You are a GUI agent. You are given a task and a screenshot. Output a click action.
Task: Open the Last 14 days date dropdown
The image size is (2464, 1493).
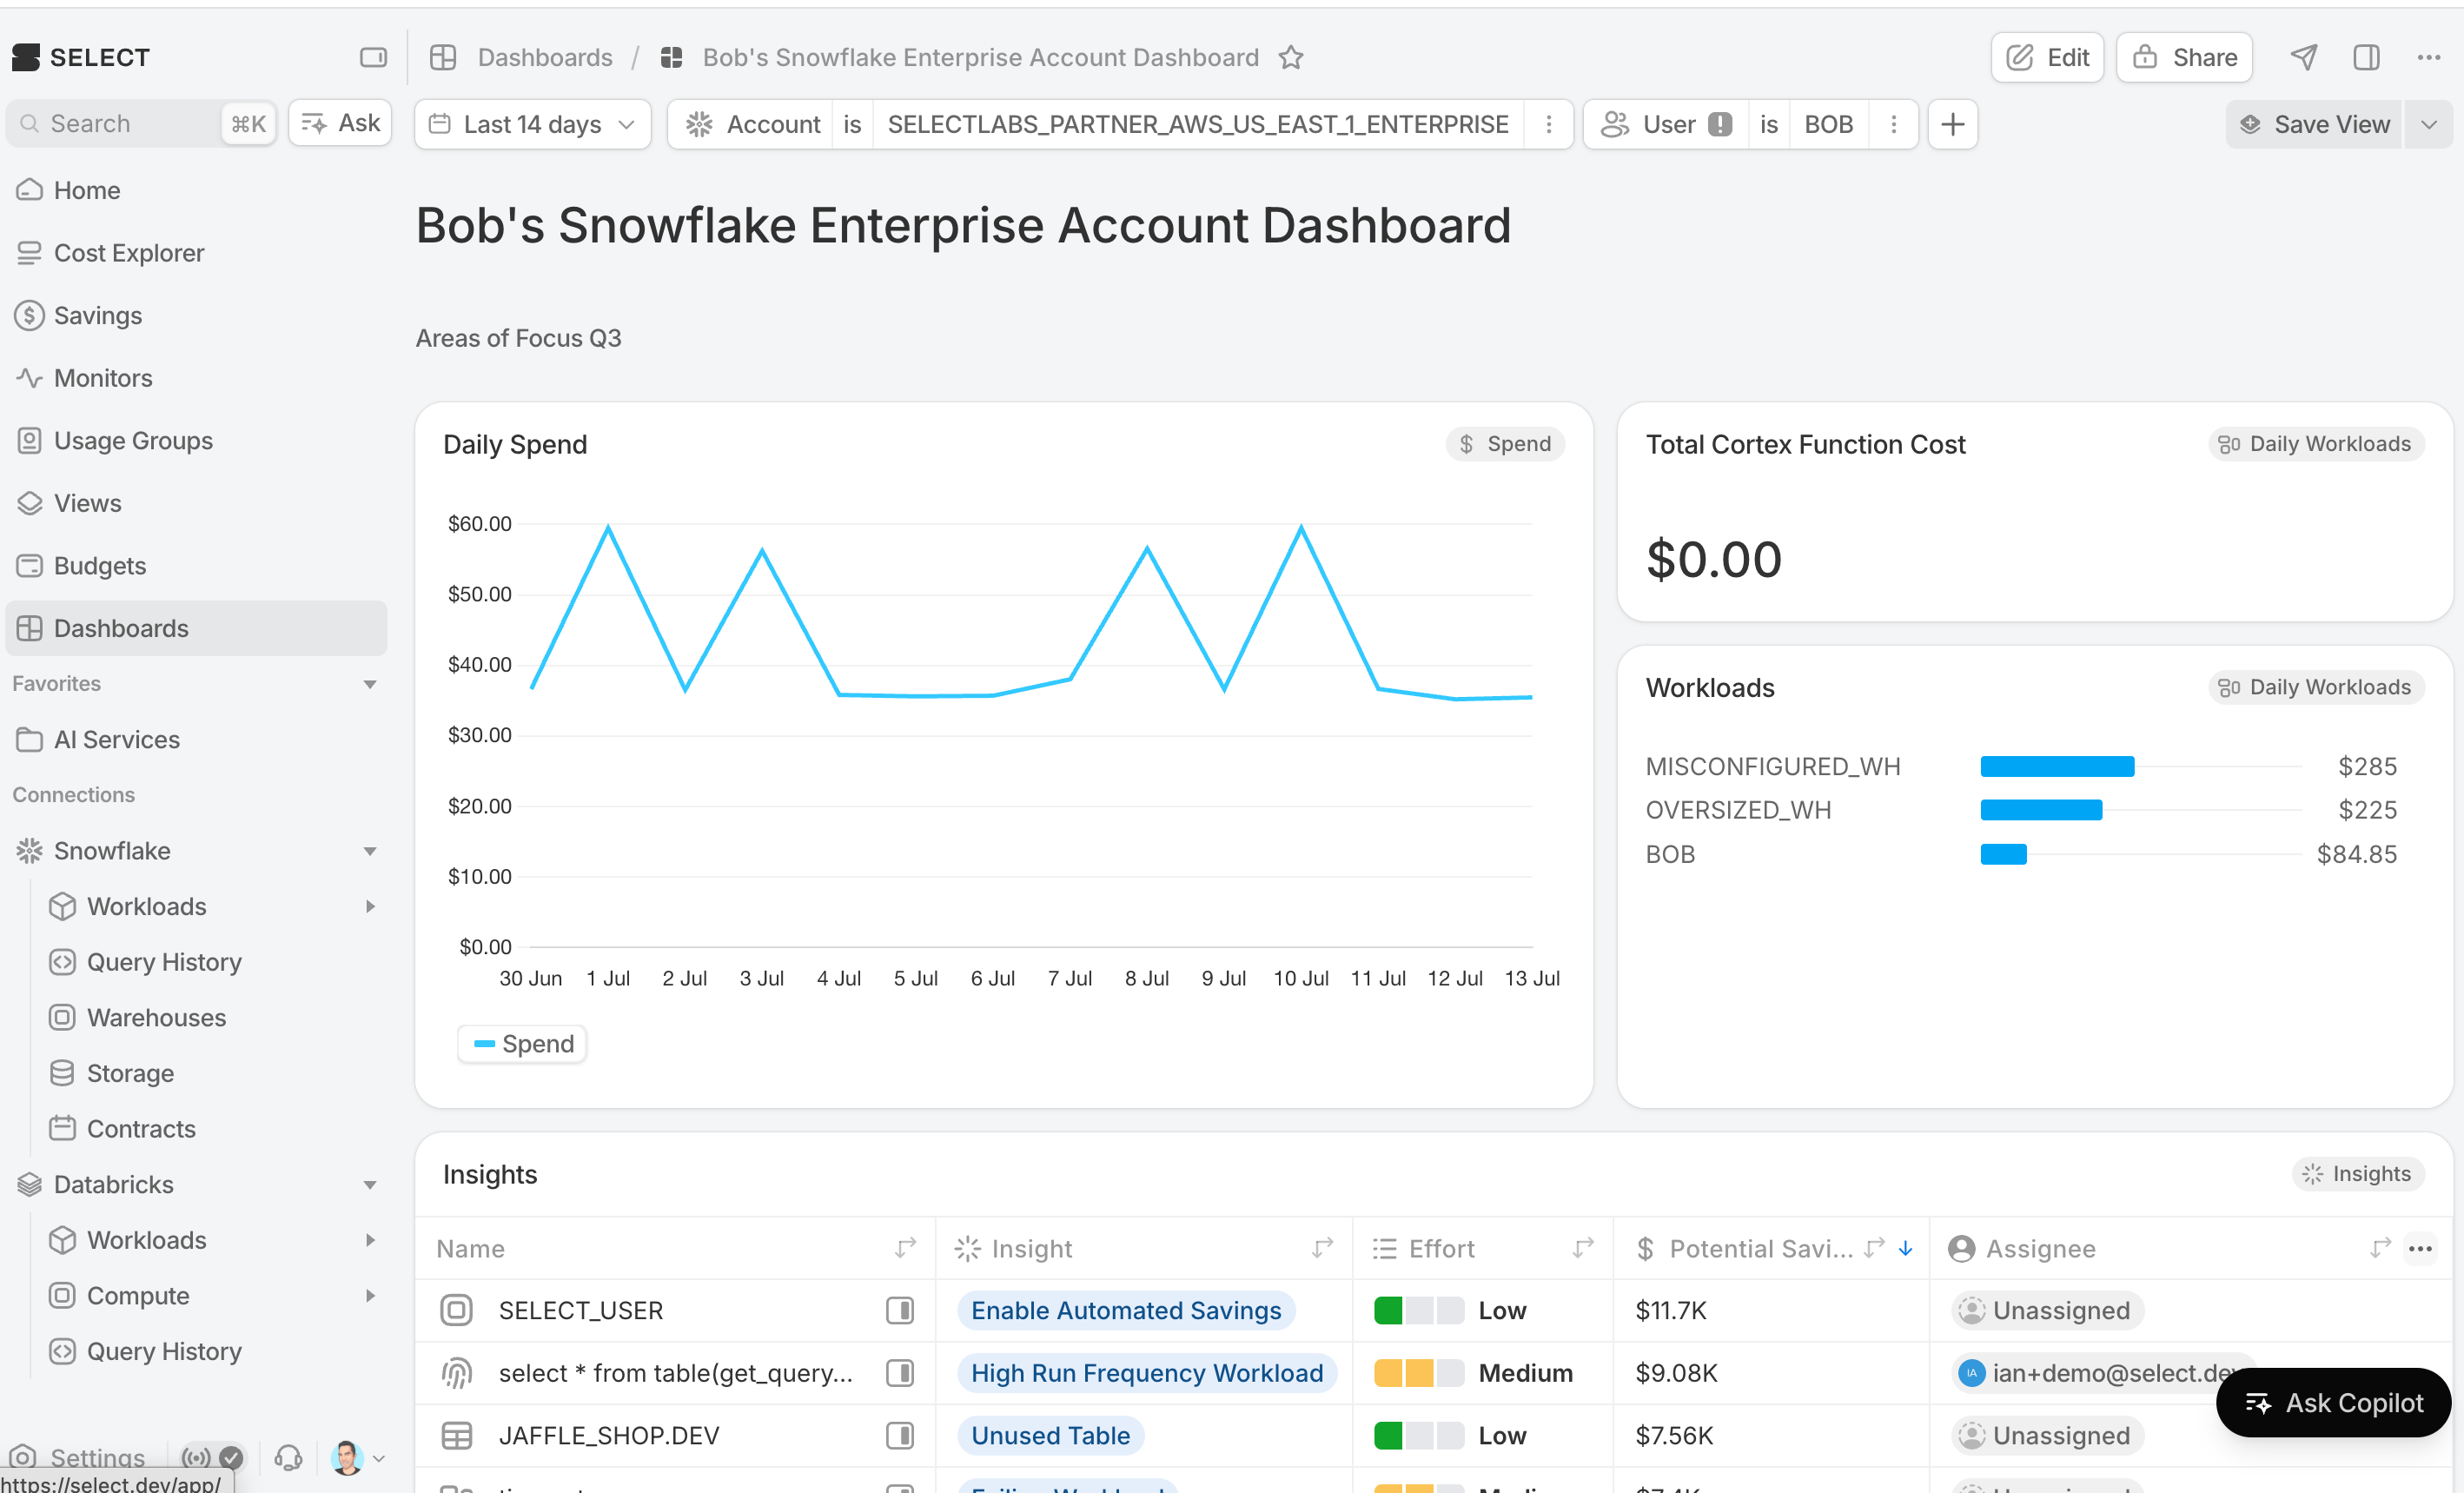[532, 124]
